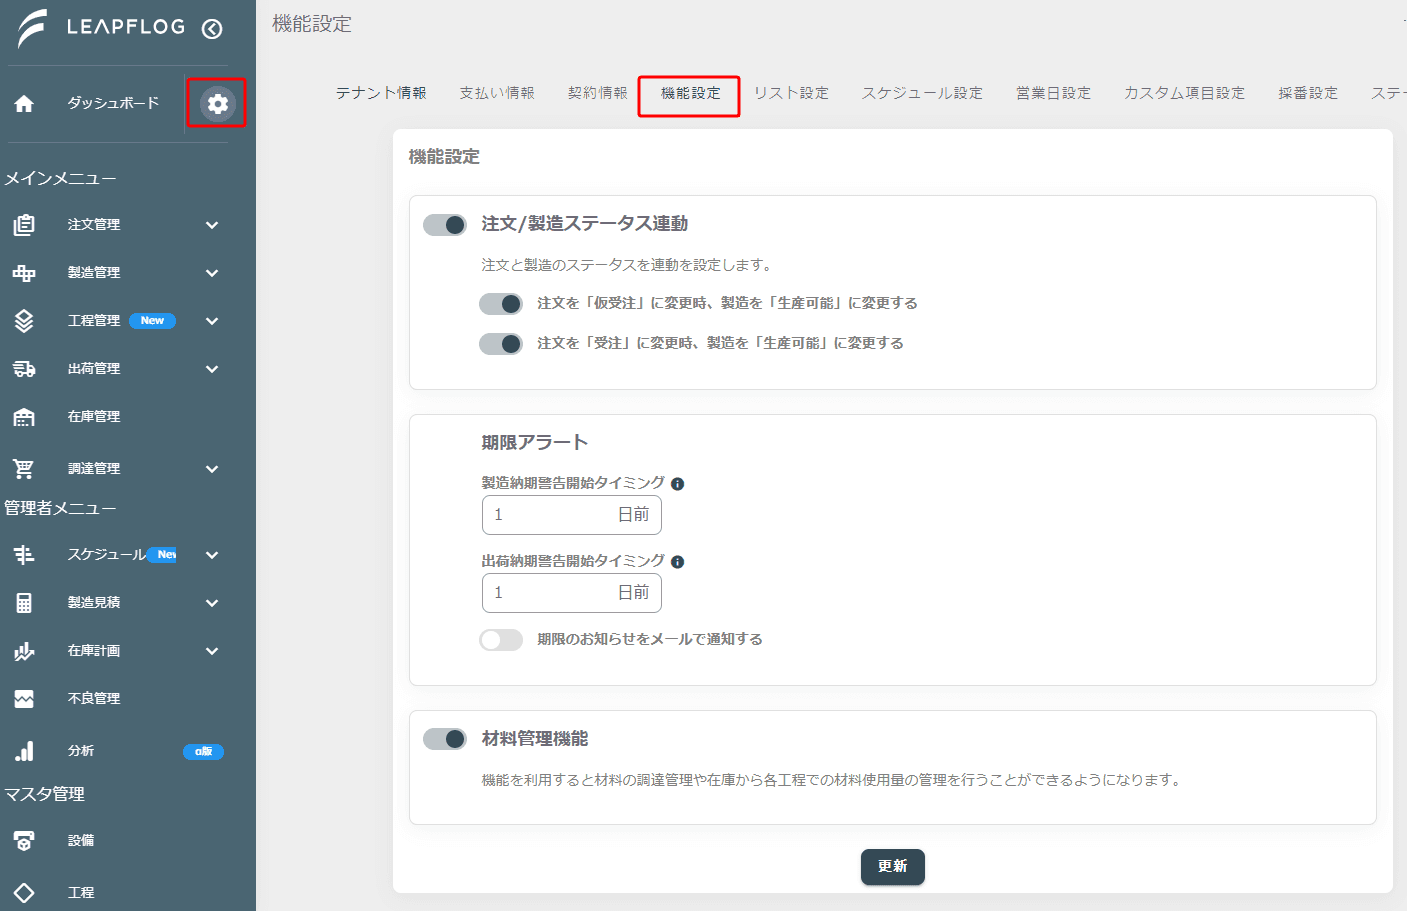Click the 不良管理 icon
The image size is (1407, 911).
(x=24, y=699)
